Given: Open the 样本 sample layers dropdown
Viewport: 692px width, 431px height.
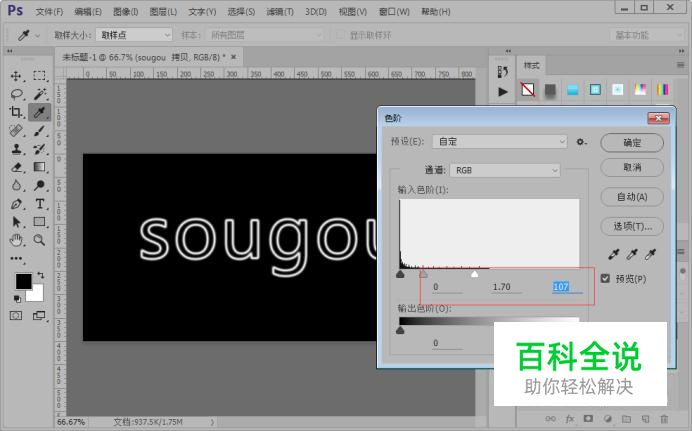Looking at the screenshot, I should coord(264,35).
